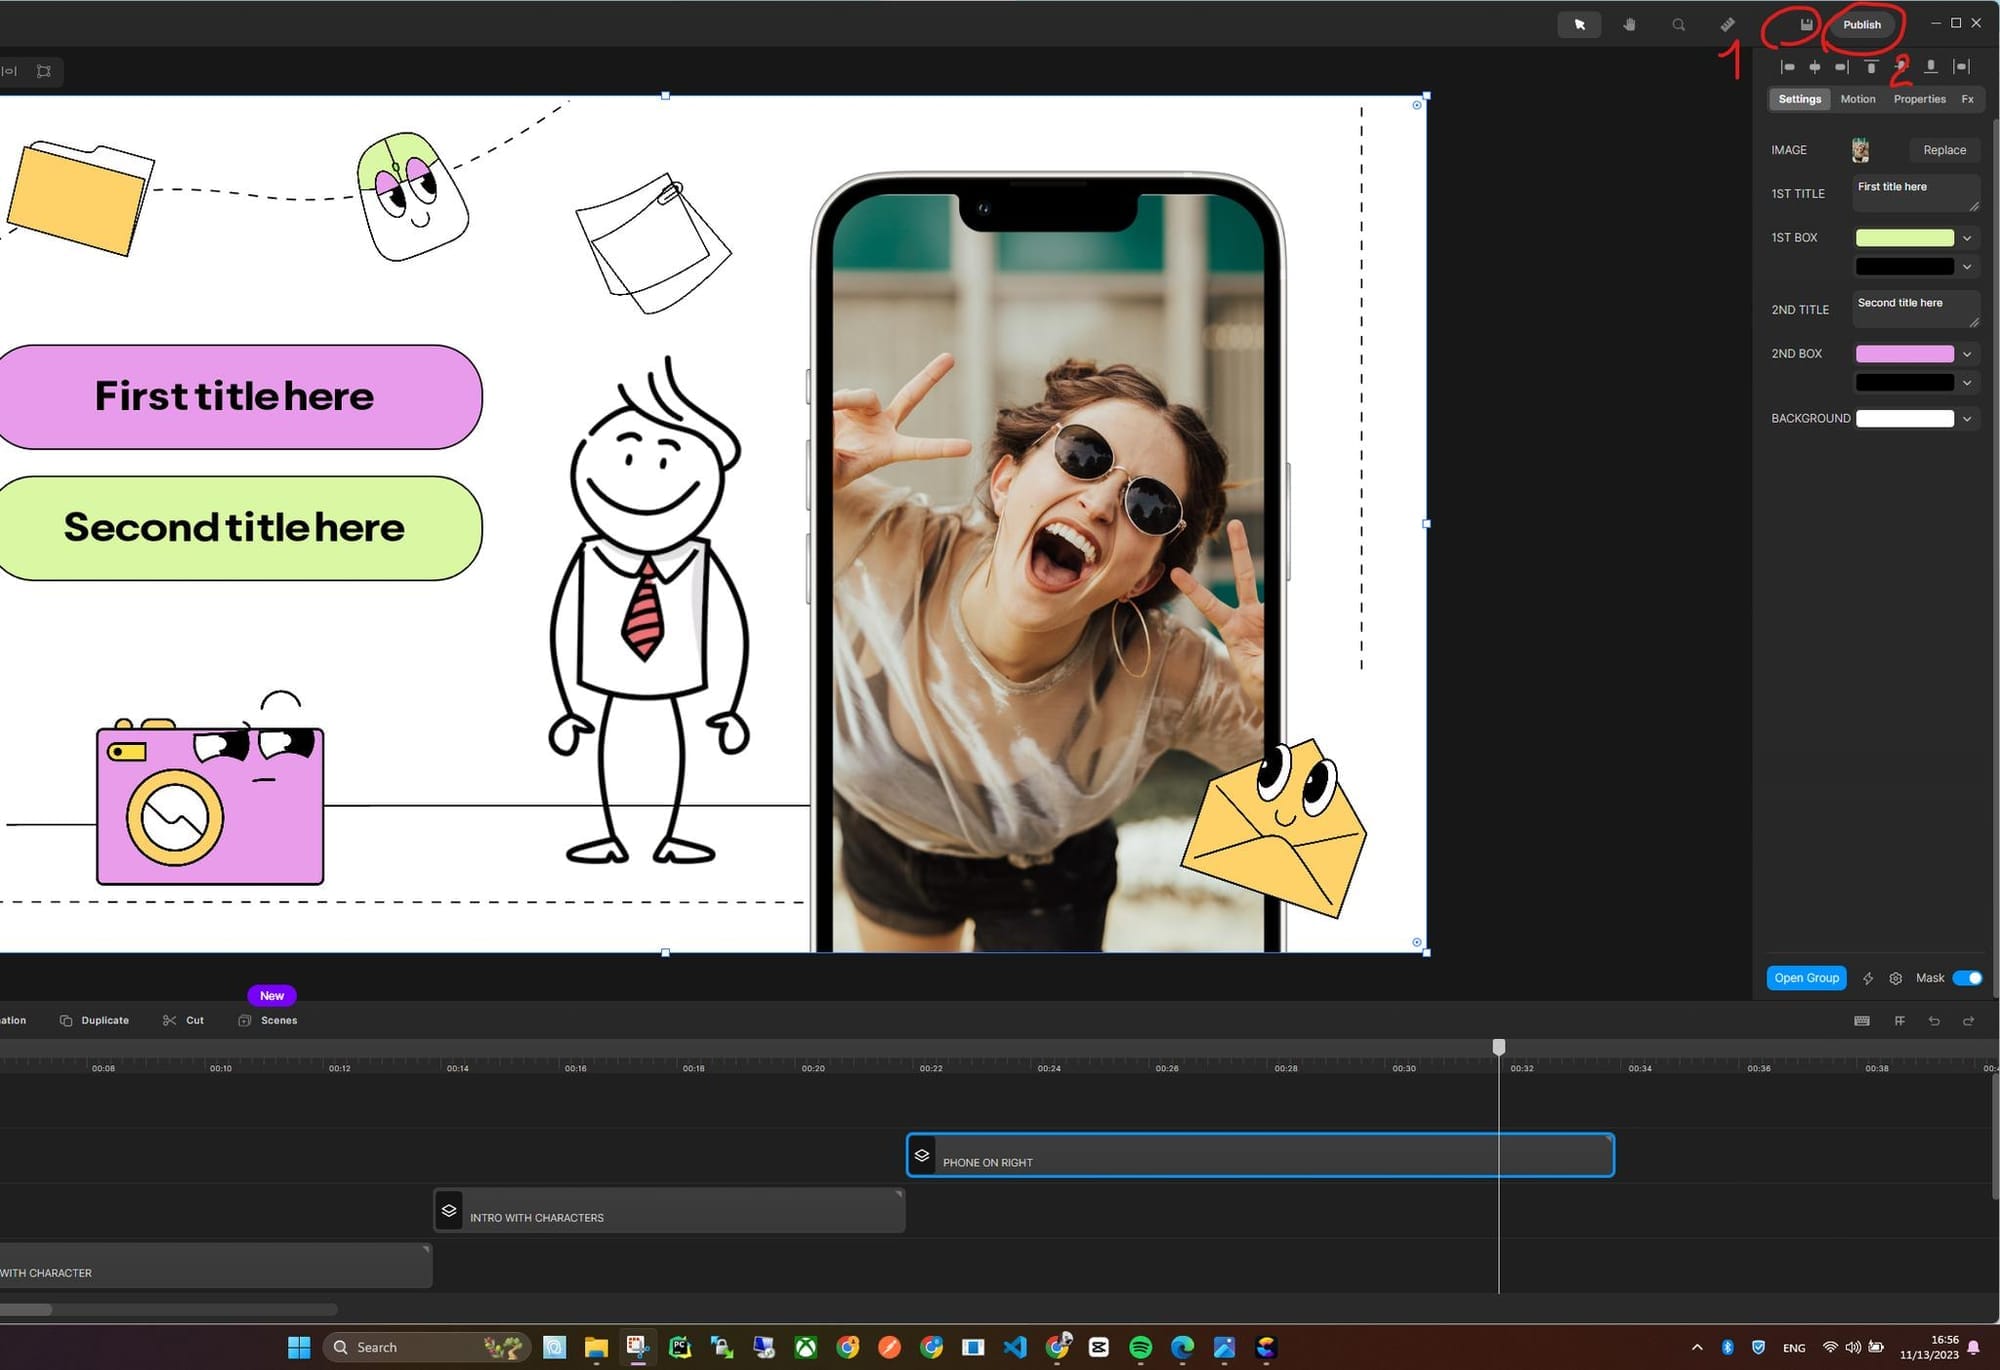Click the ruler tool icon
Image resolution: width=2000 pixels, height=1370 pixels.
(x=1727, y=25)
